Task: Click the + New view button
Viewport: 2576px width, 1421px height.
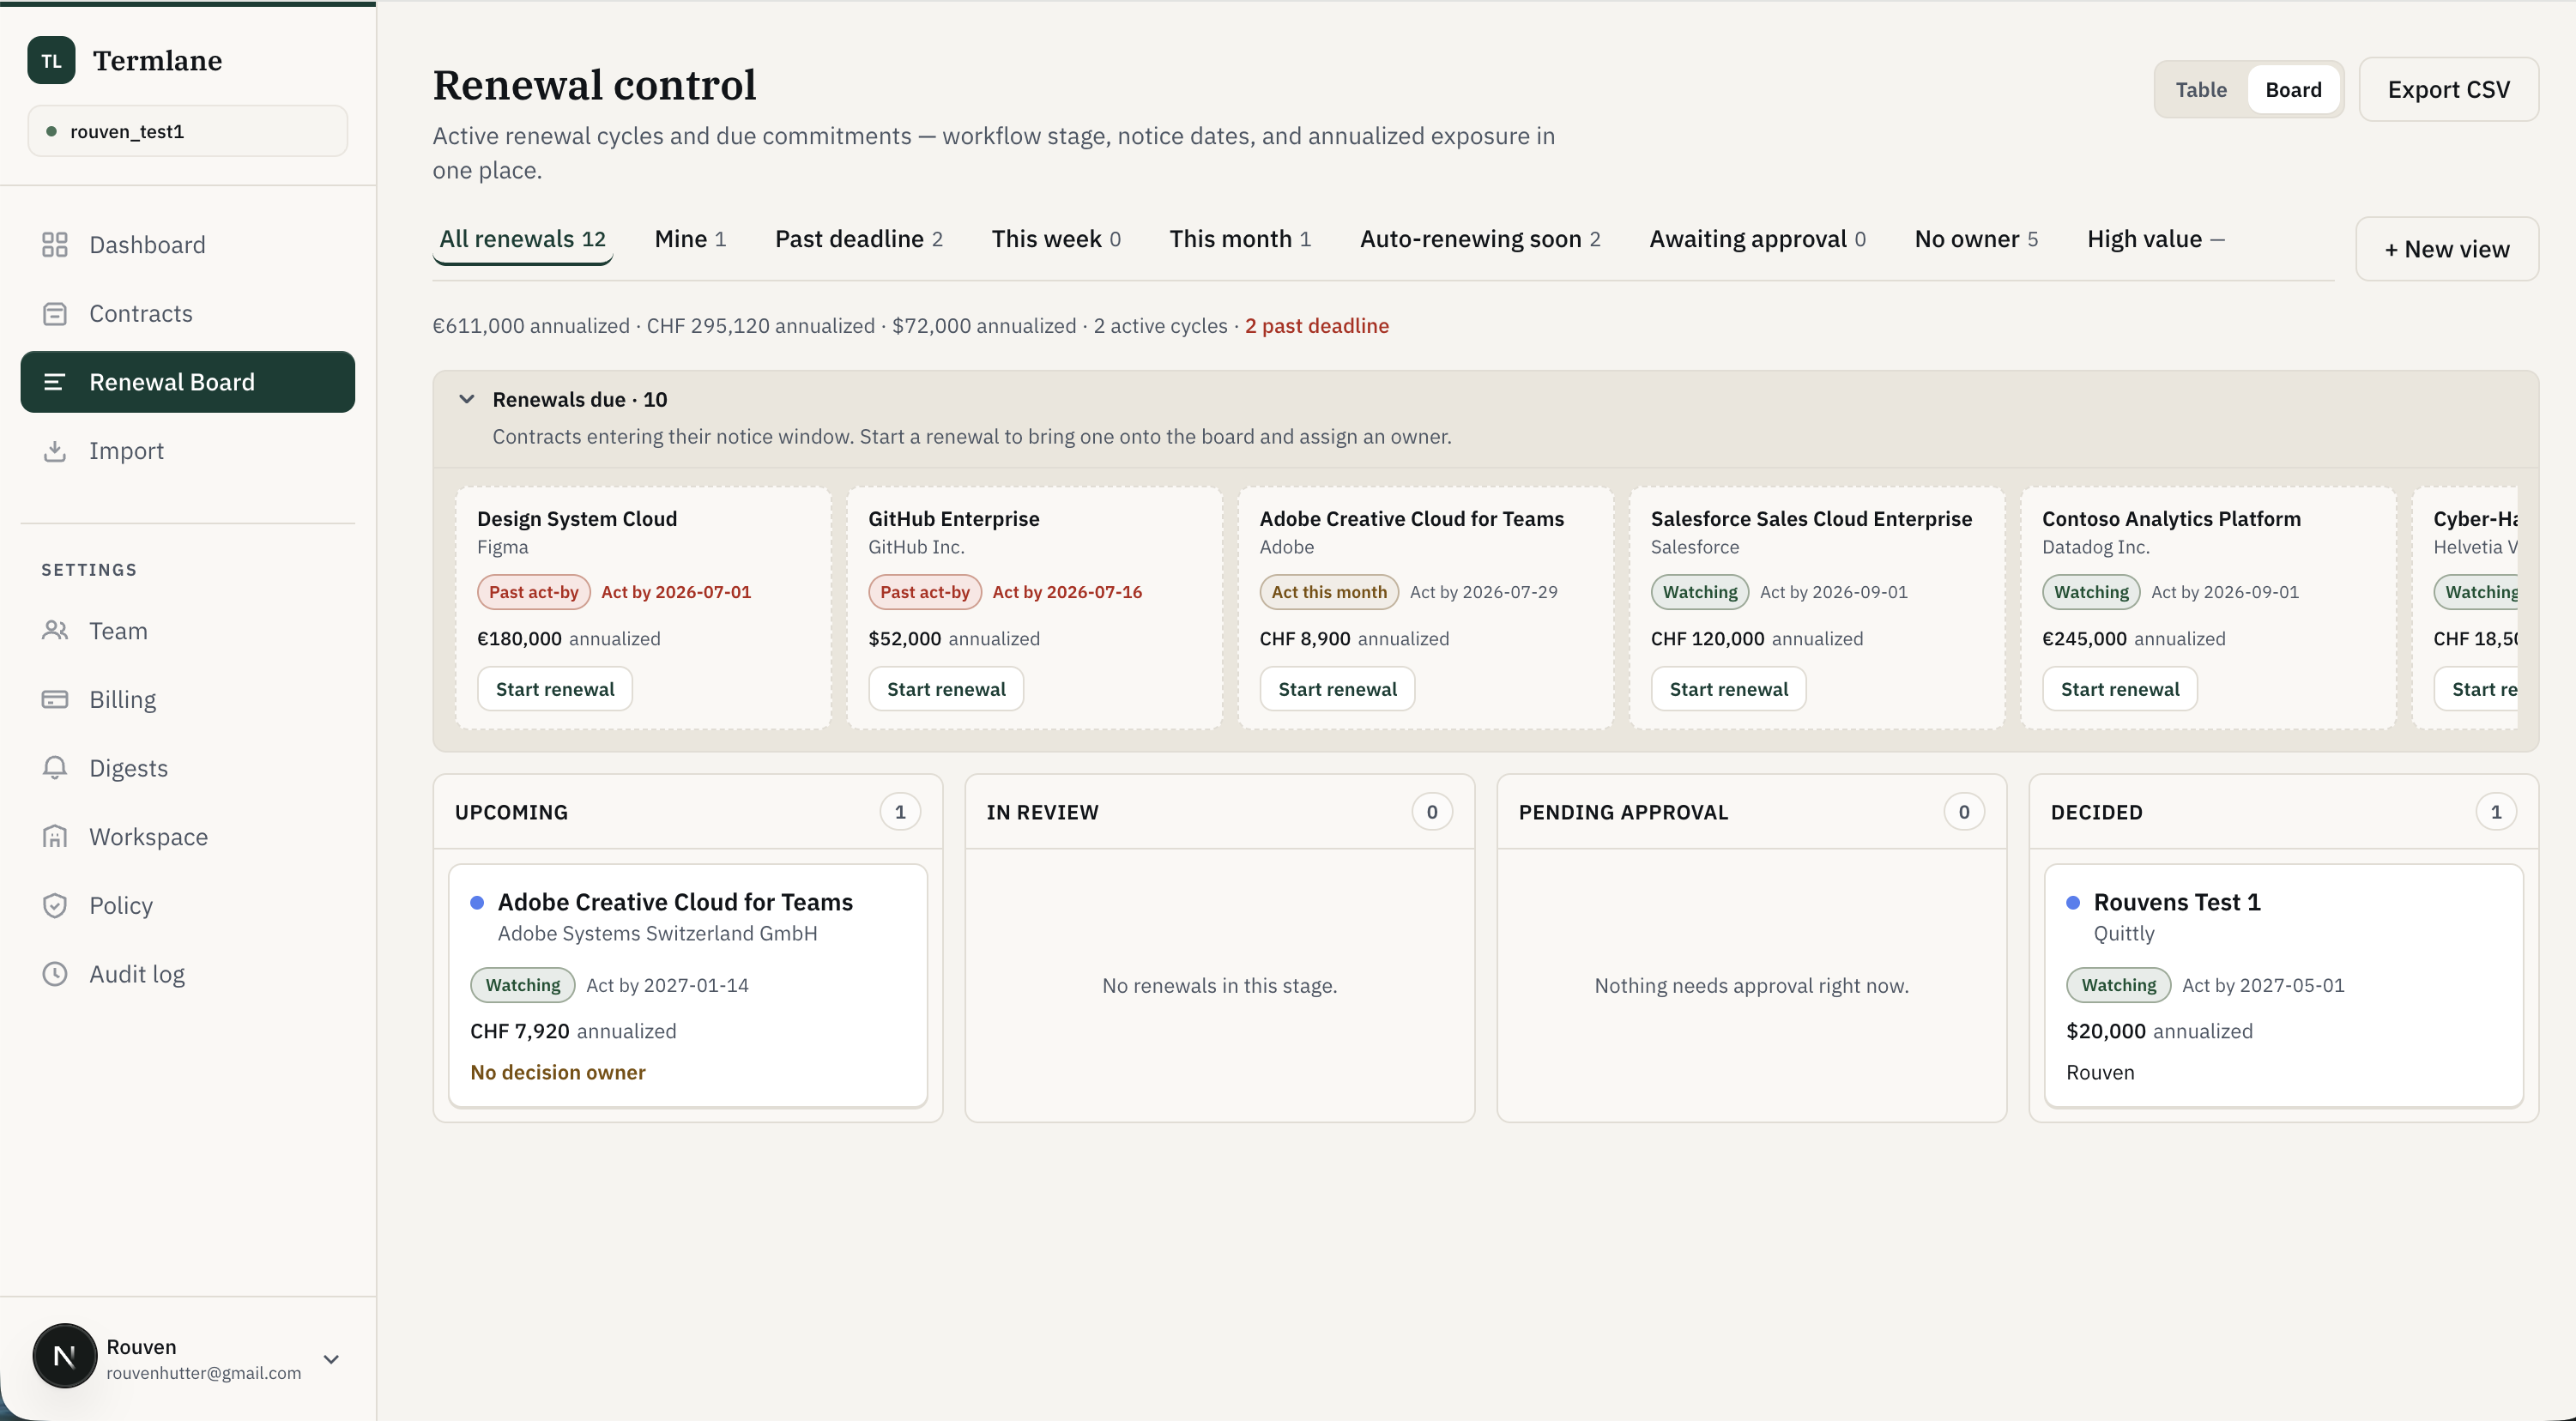Action: pos(2446,249)
